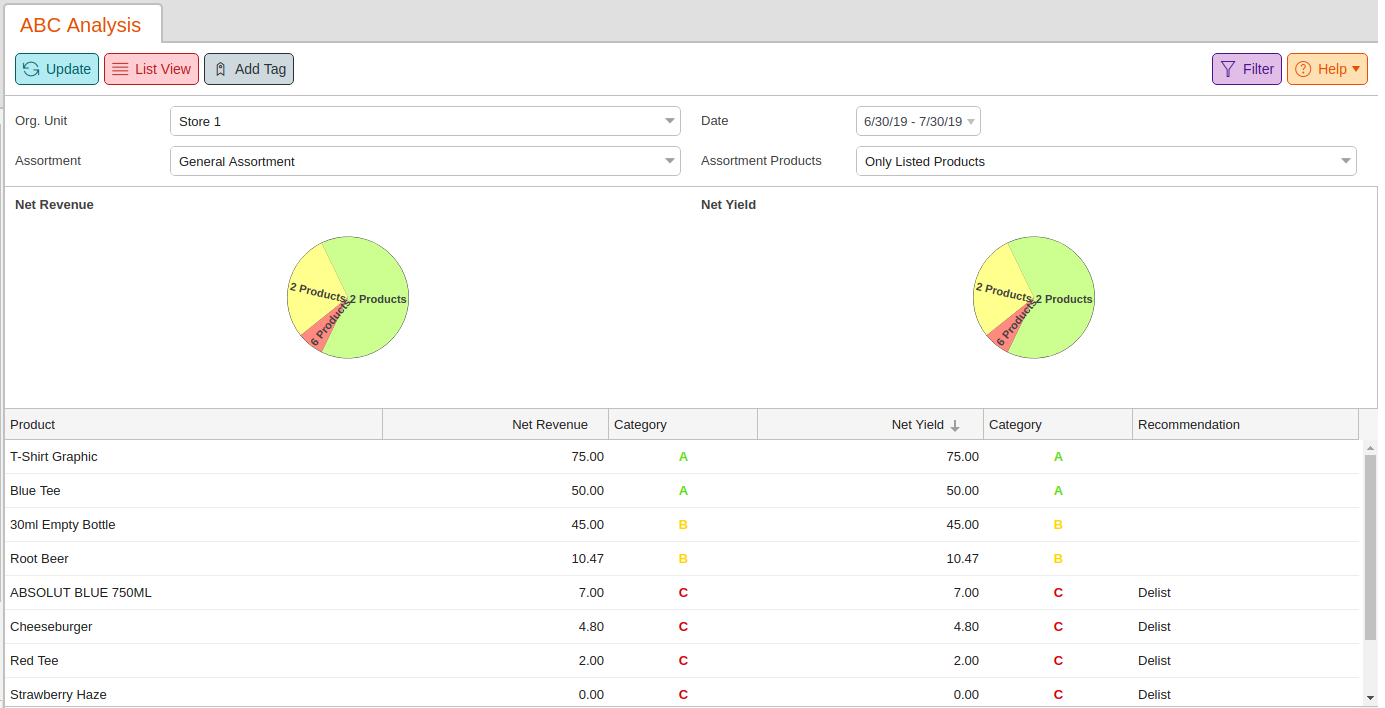Image resolution: width=1385 pixels, height=708 pixels.
Task: Click the Update refresh icon
Action: coord(31,69)
